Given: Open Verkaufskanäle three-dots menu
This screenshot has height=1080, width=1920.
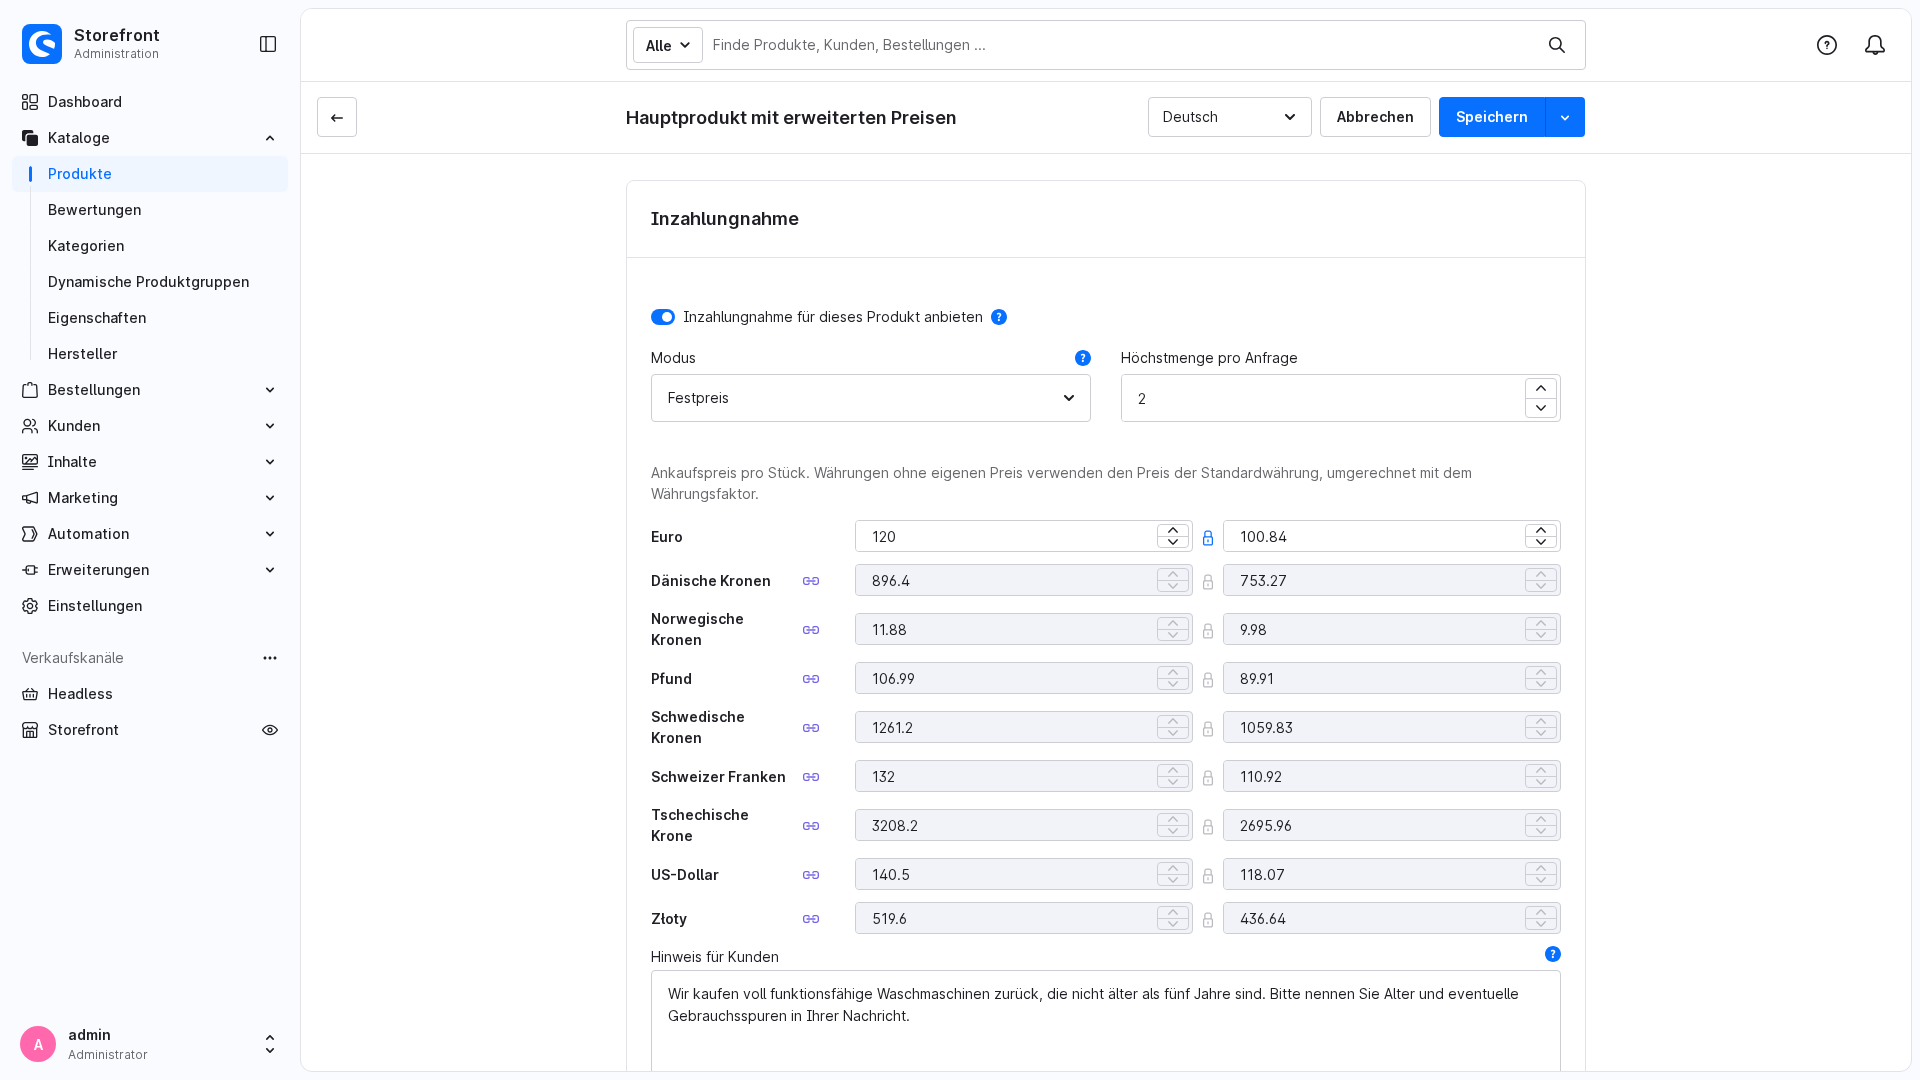Looking at the screenshot, I should (270, 658).
